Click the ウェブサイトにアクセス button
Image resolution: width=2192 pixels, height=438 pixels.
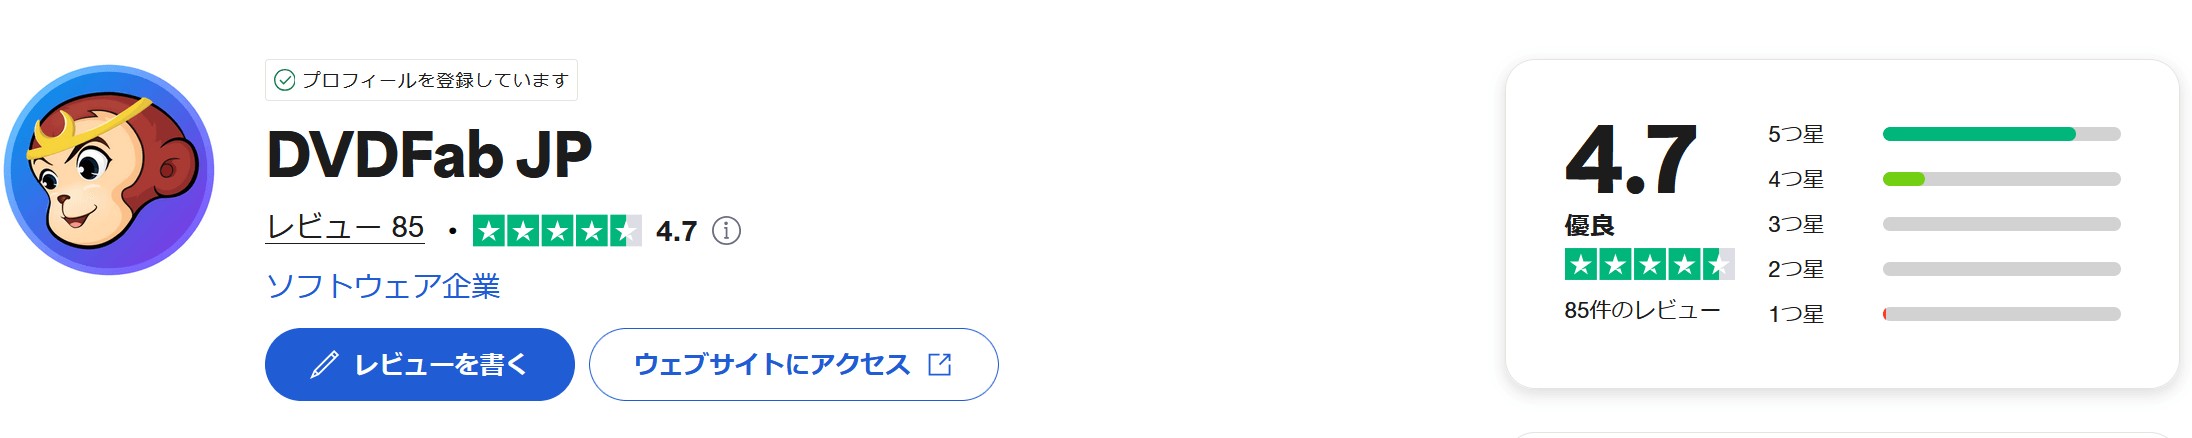[x=794, y=364]
